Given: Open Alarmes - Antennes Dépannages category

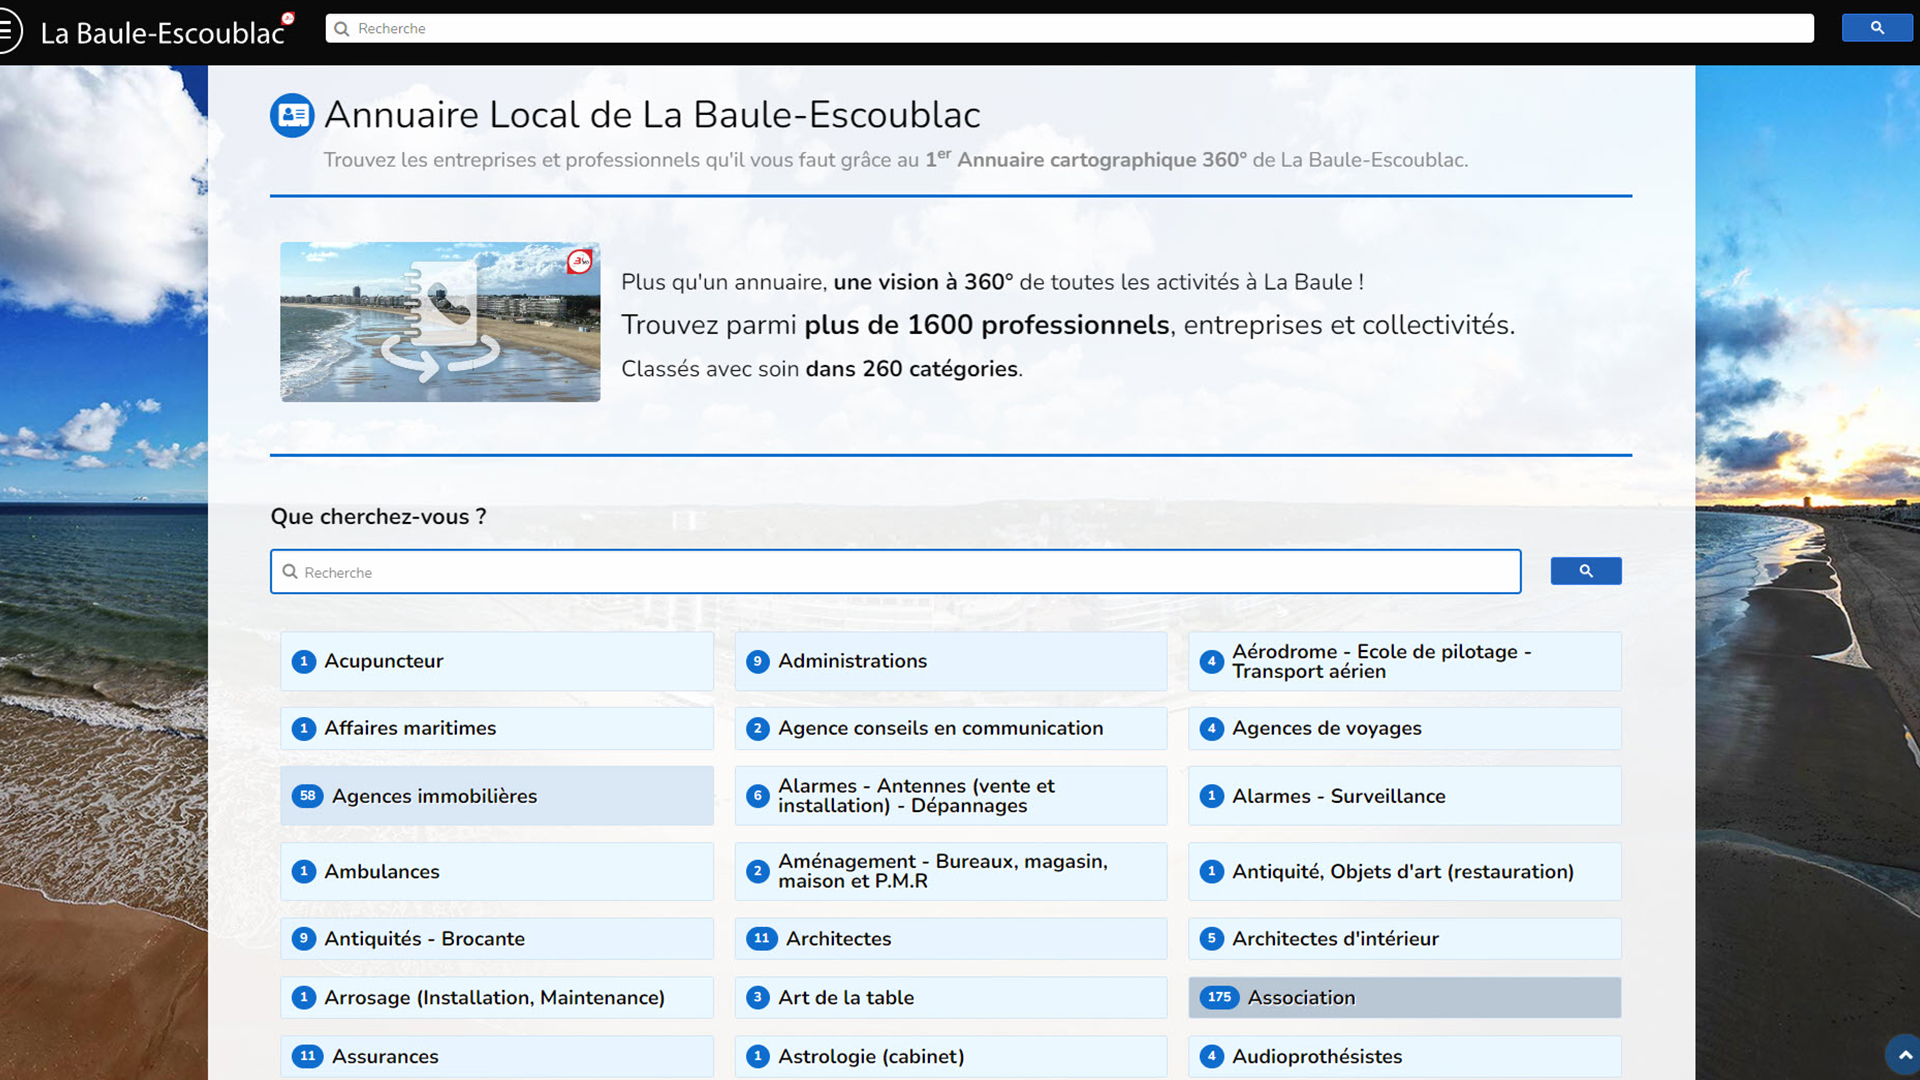Looking at the screenshot, I should coord(951,796).
